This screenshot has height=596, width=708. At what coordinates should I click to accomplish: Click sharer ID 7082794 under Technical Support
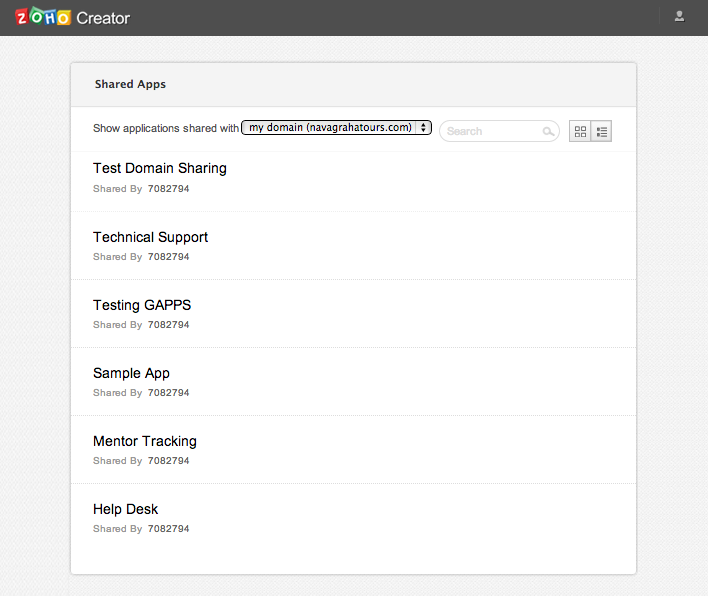coord(168,257)
